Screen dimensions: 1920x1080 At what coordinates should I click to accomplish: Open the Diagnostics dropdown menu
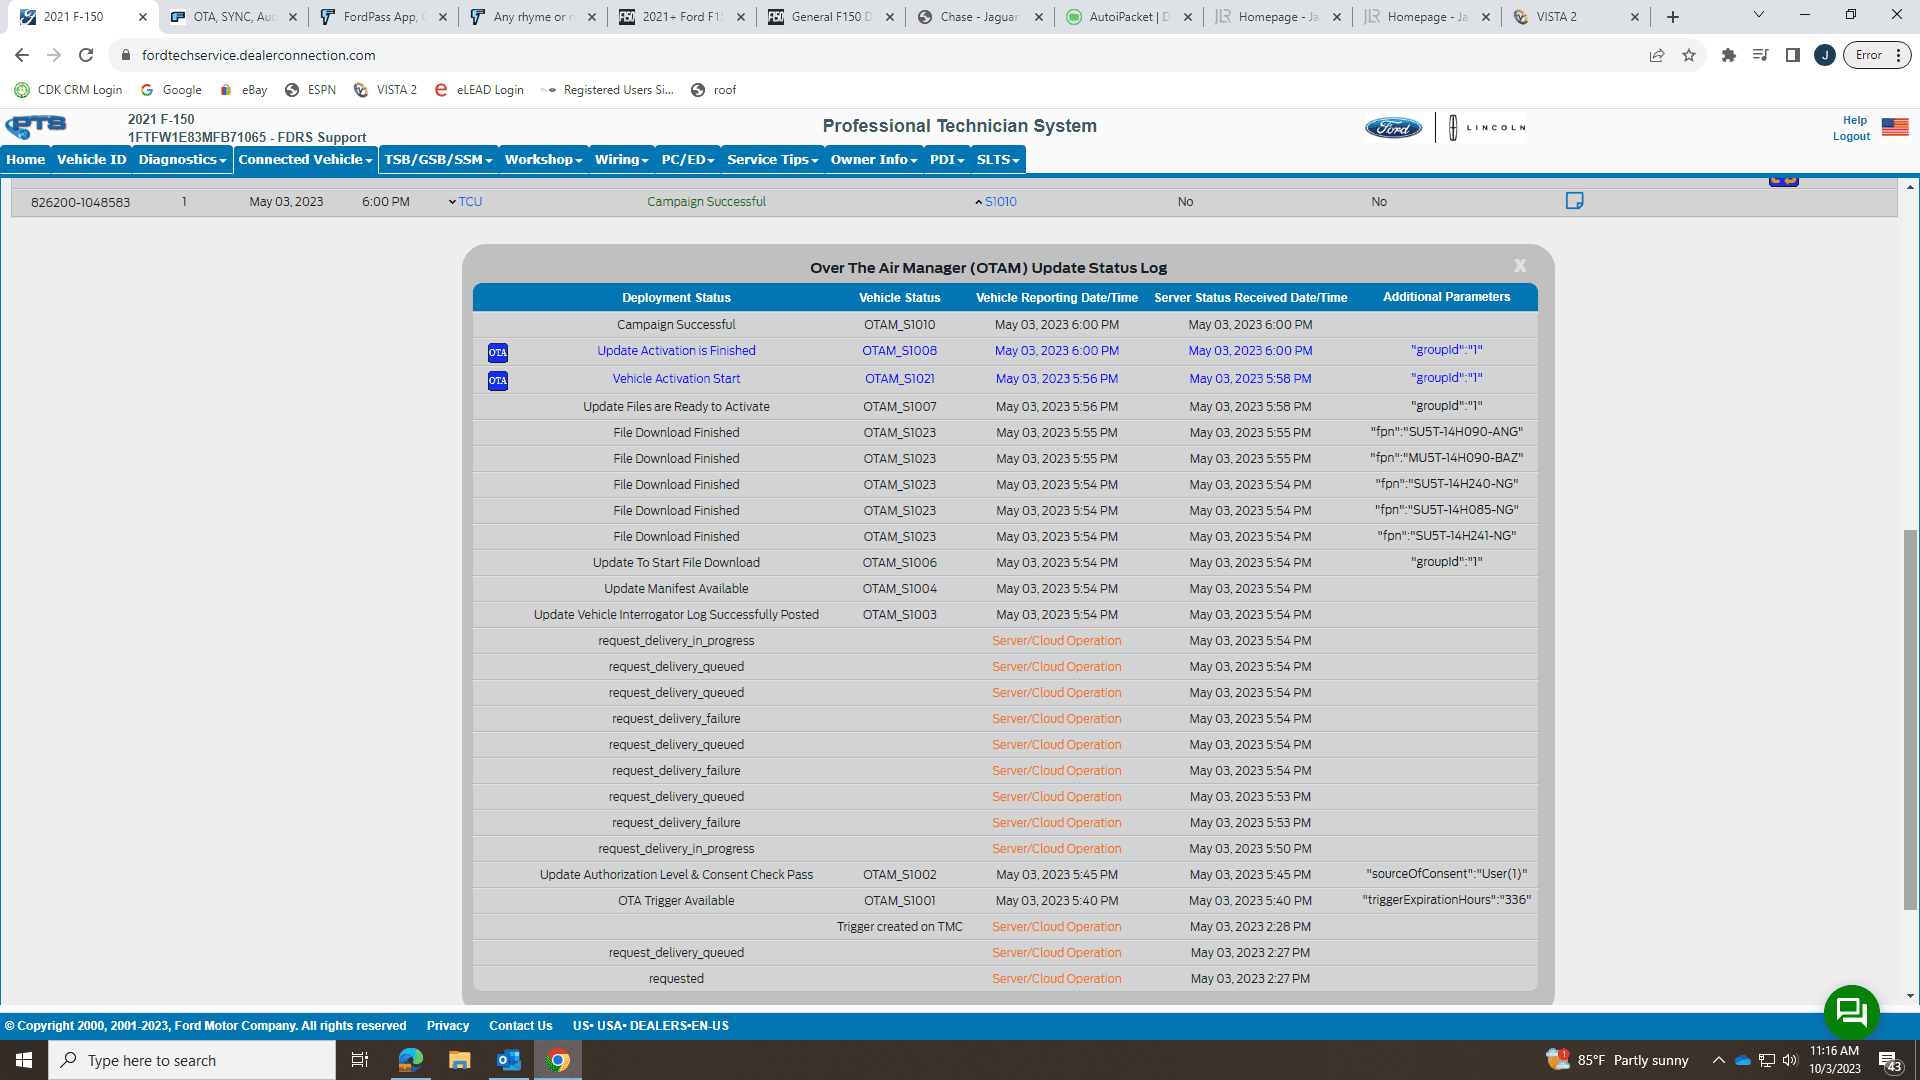click(182, 160)
